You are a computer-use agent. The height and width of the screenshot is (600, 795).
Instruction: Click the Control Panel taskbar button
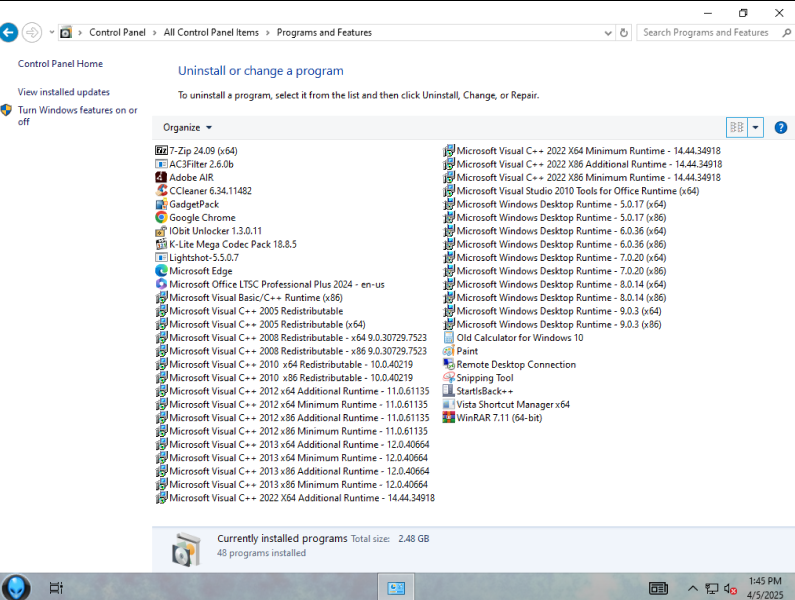click(396, 588)
